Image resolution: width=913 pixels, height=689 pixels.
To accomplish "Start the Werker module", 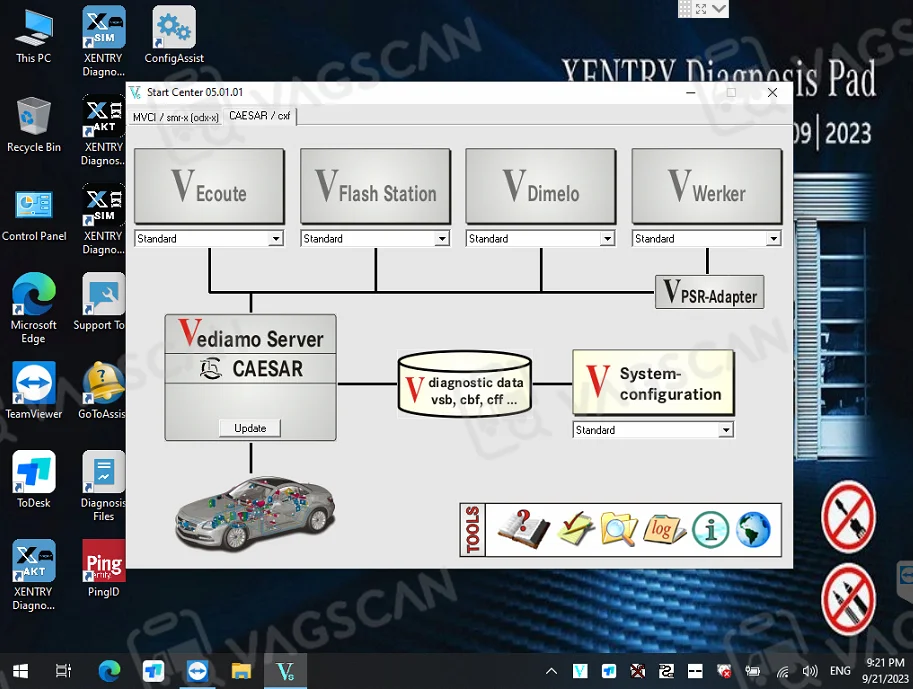I will click(x=706, y=187).
